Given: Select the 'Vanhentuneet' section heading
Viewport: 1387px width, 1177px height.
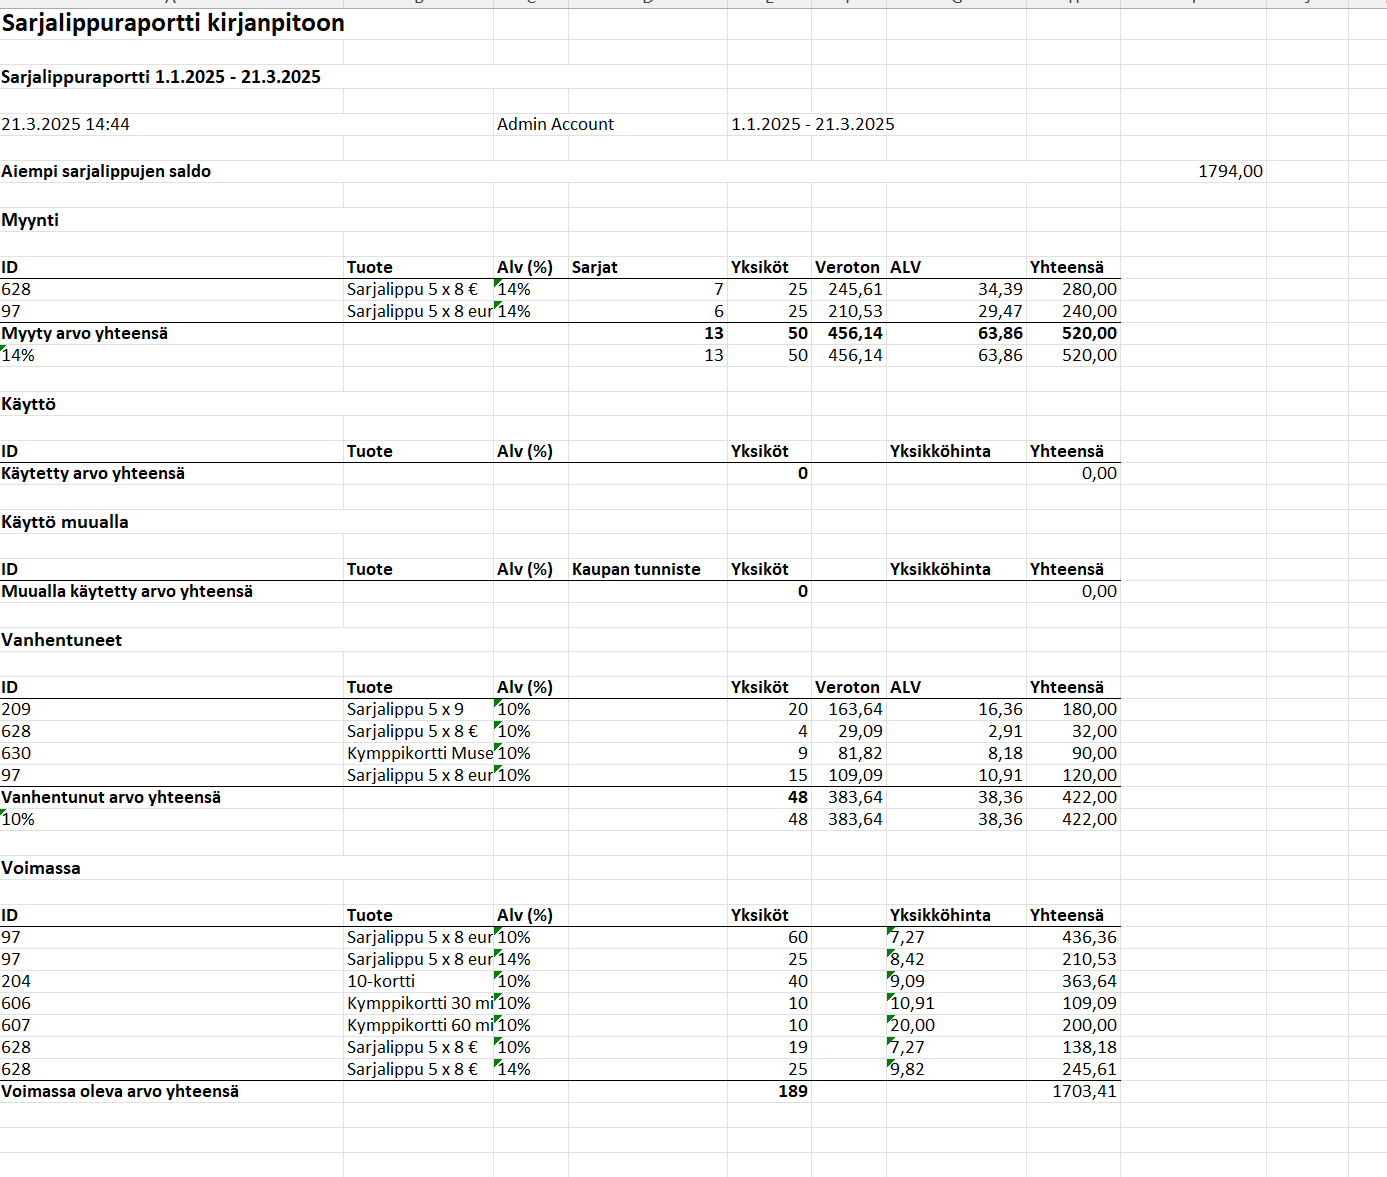Looking at the screenshot, I should (62, 640).
